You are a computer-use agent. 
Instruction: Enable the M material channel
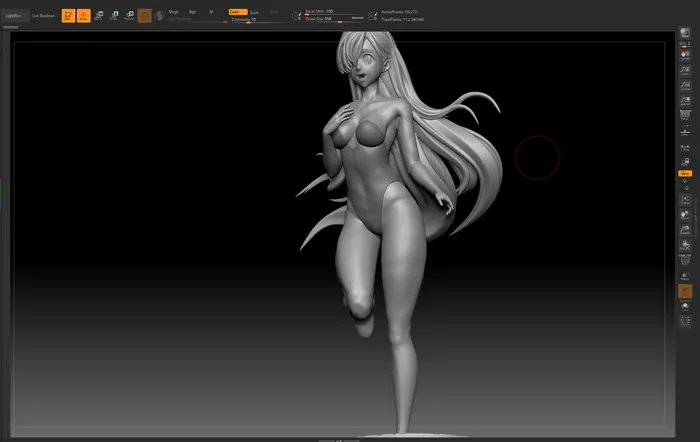[x=211, y=12]
